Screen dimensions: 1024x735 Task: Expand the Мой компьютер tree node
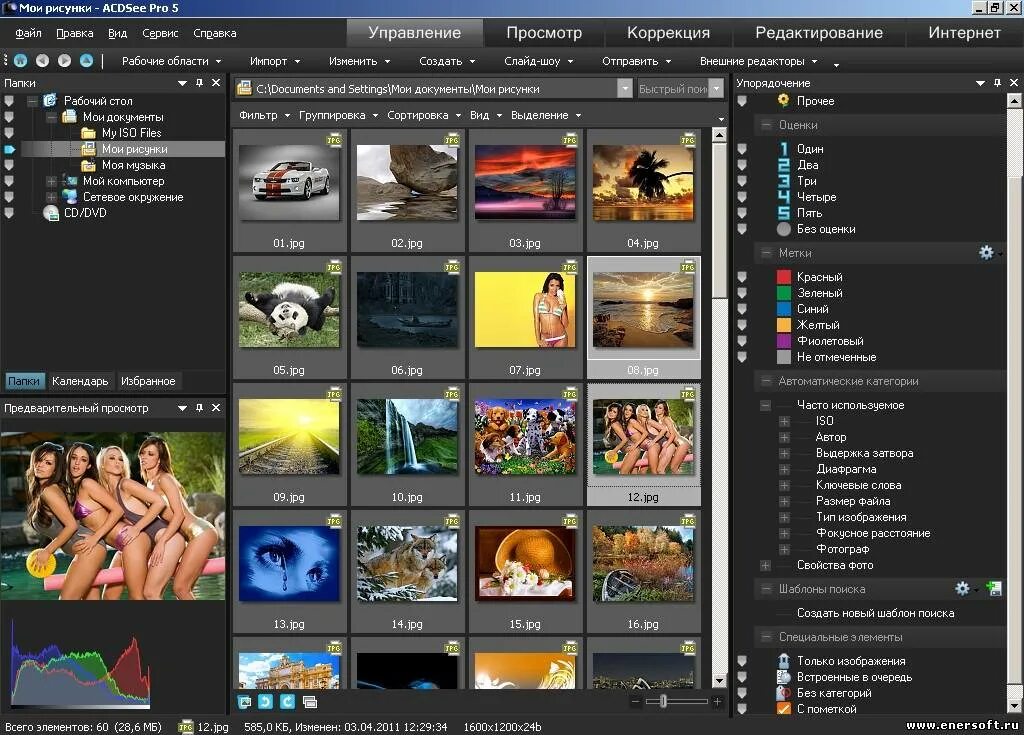tap(51, 181)
